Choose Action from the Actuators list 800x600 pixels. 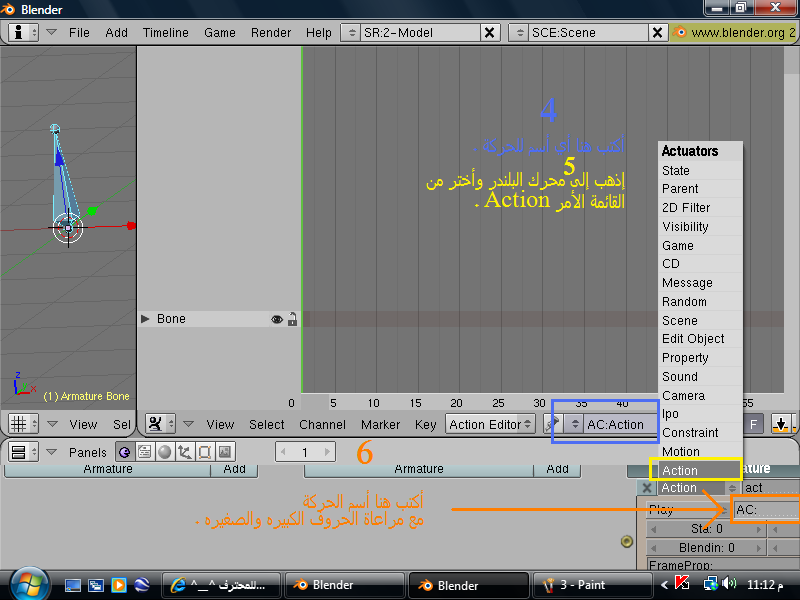pos(701,470)
